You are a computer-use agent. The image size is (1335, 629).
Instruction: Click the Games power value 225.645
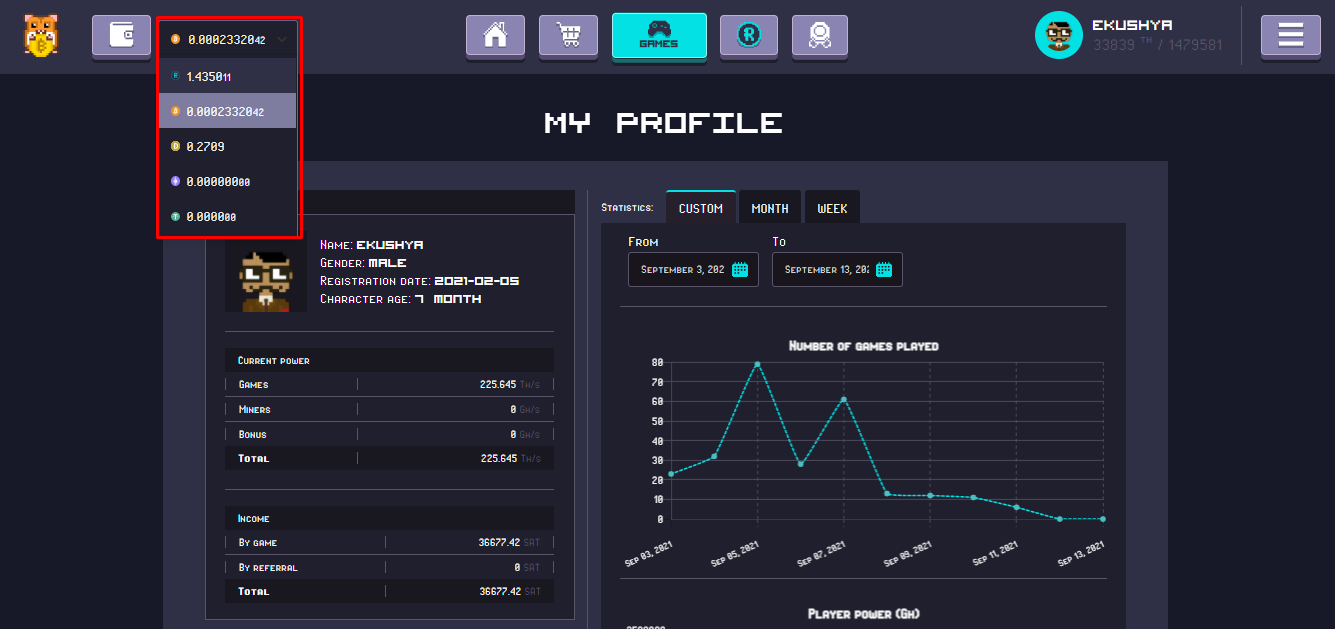point(498,384)
